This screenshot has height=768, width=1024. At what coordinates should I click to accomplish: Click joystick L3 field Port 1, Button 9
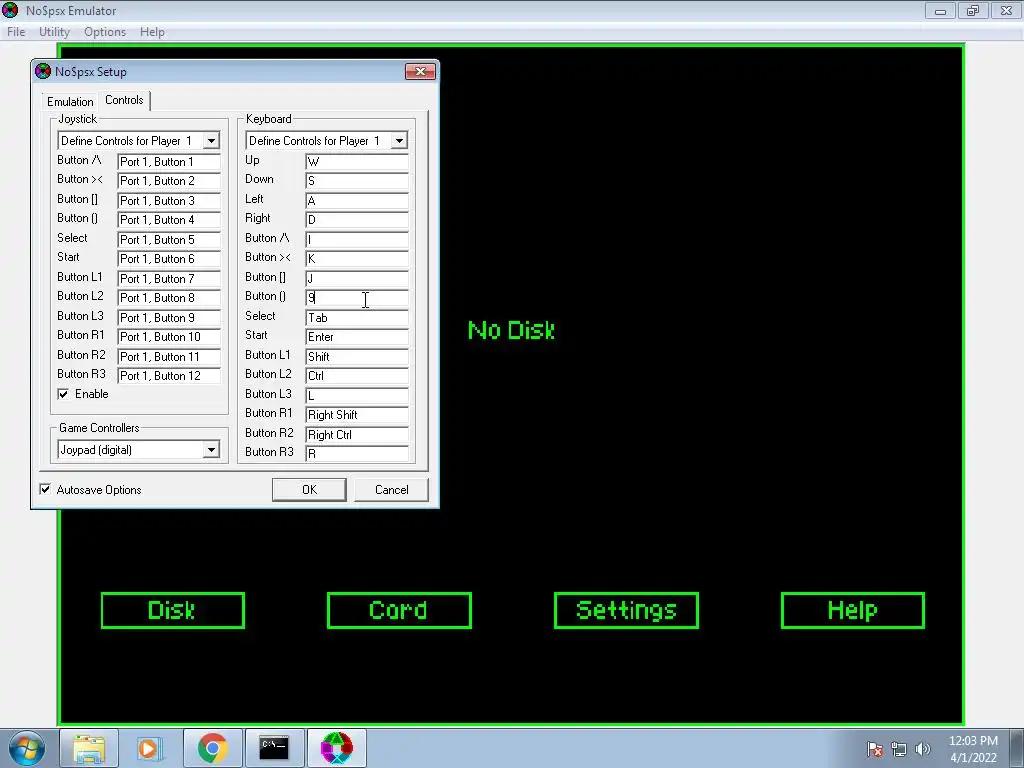click(x=168, y=317)
